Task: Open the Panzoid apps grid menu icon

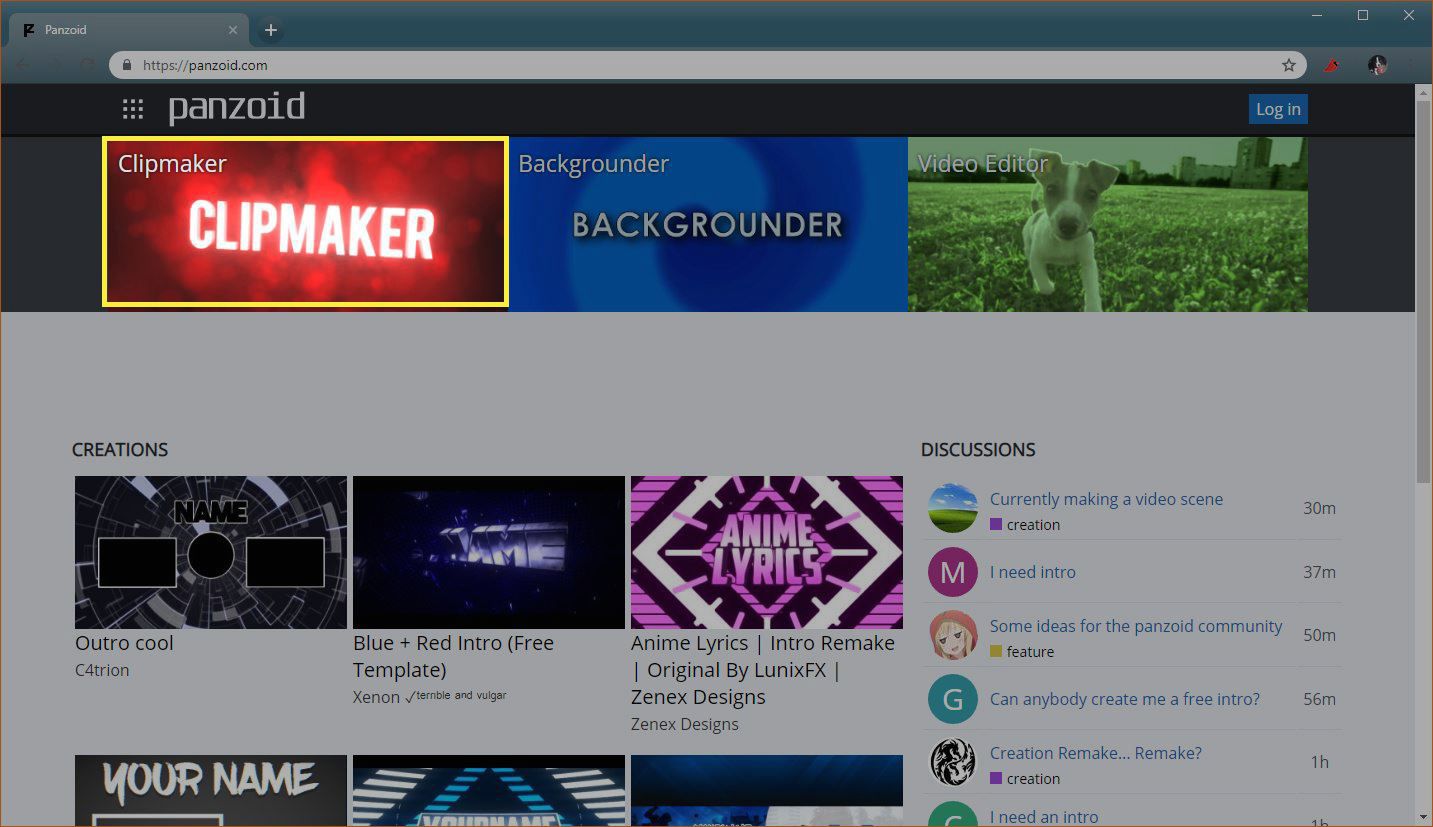Action: coord(132,109)
